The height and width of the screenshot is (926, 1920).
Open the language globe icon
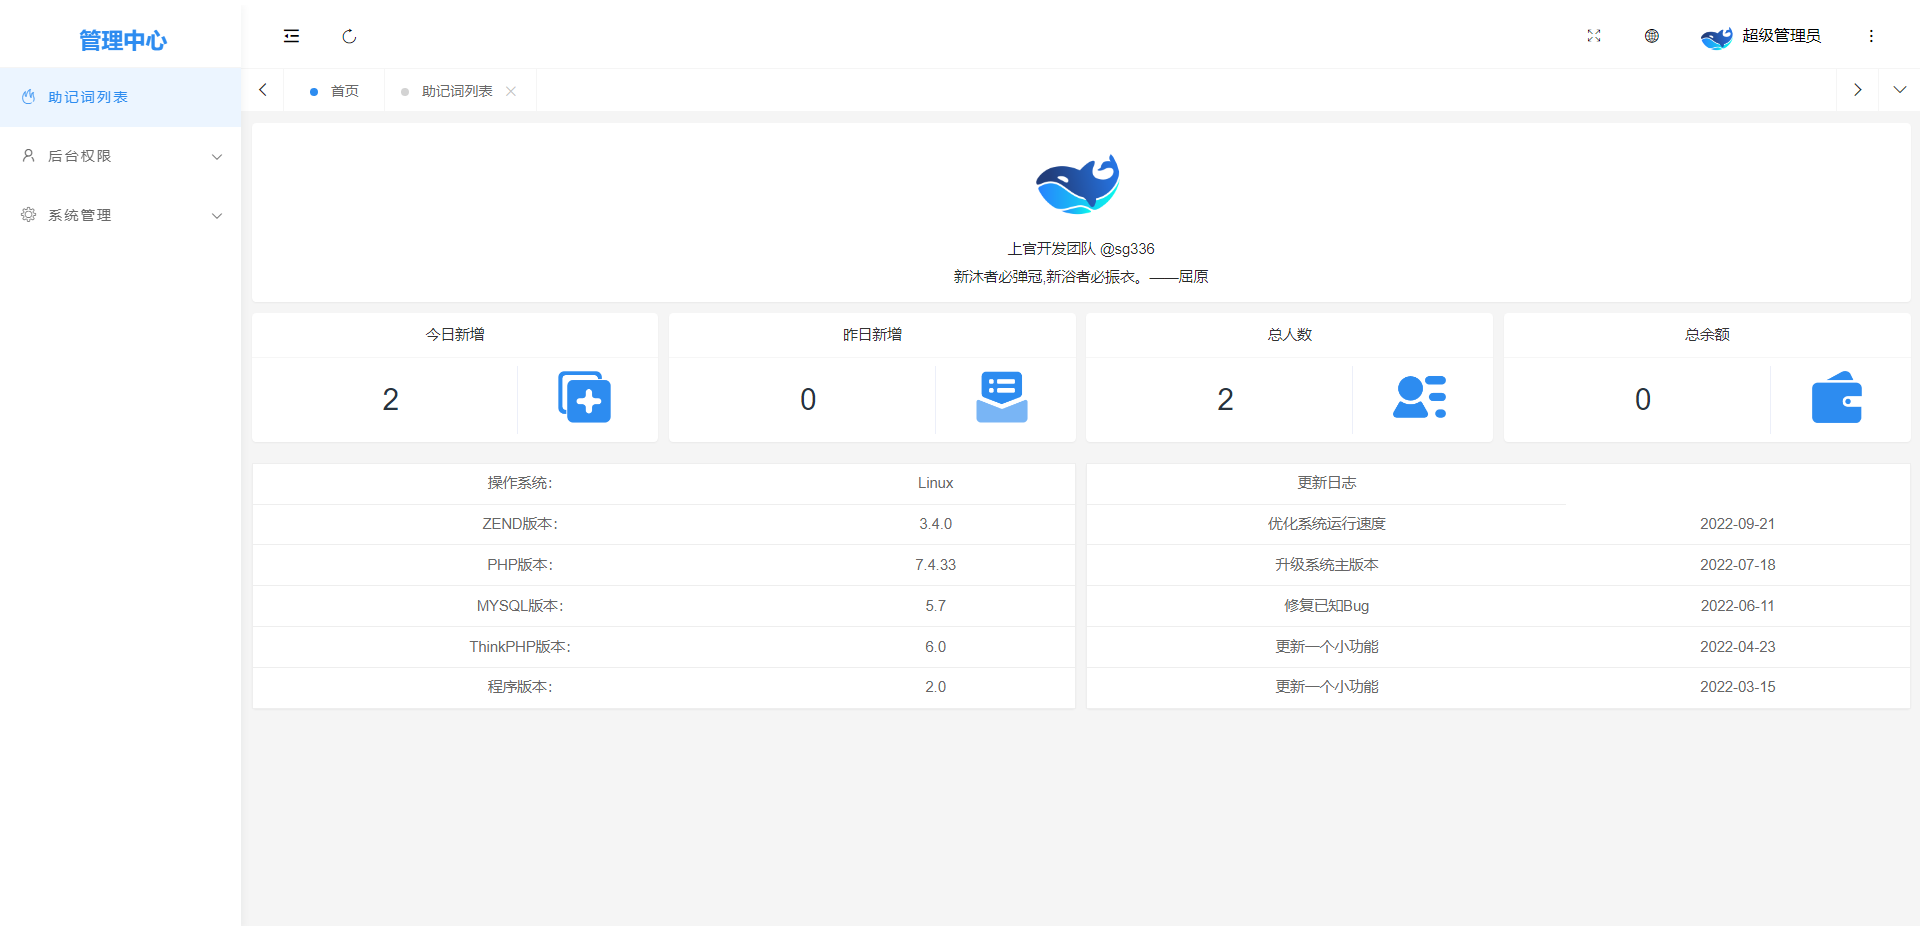1651,36
